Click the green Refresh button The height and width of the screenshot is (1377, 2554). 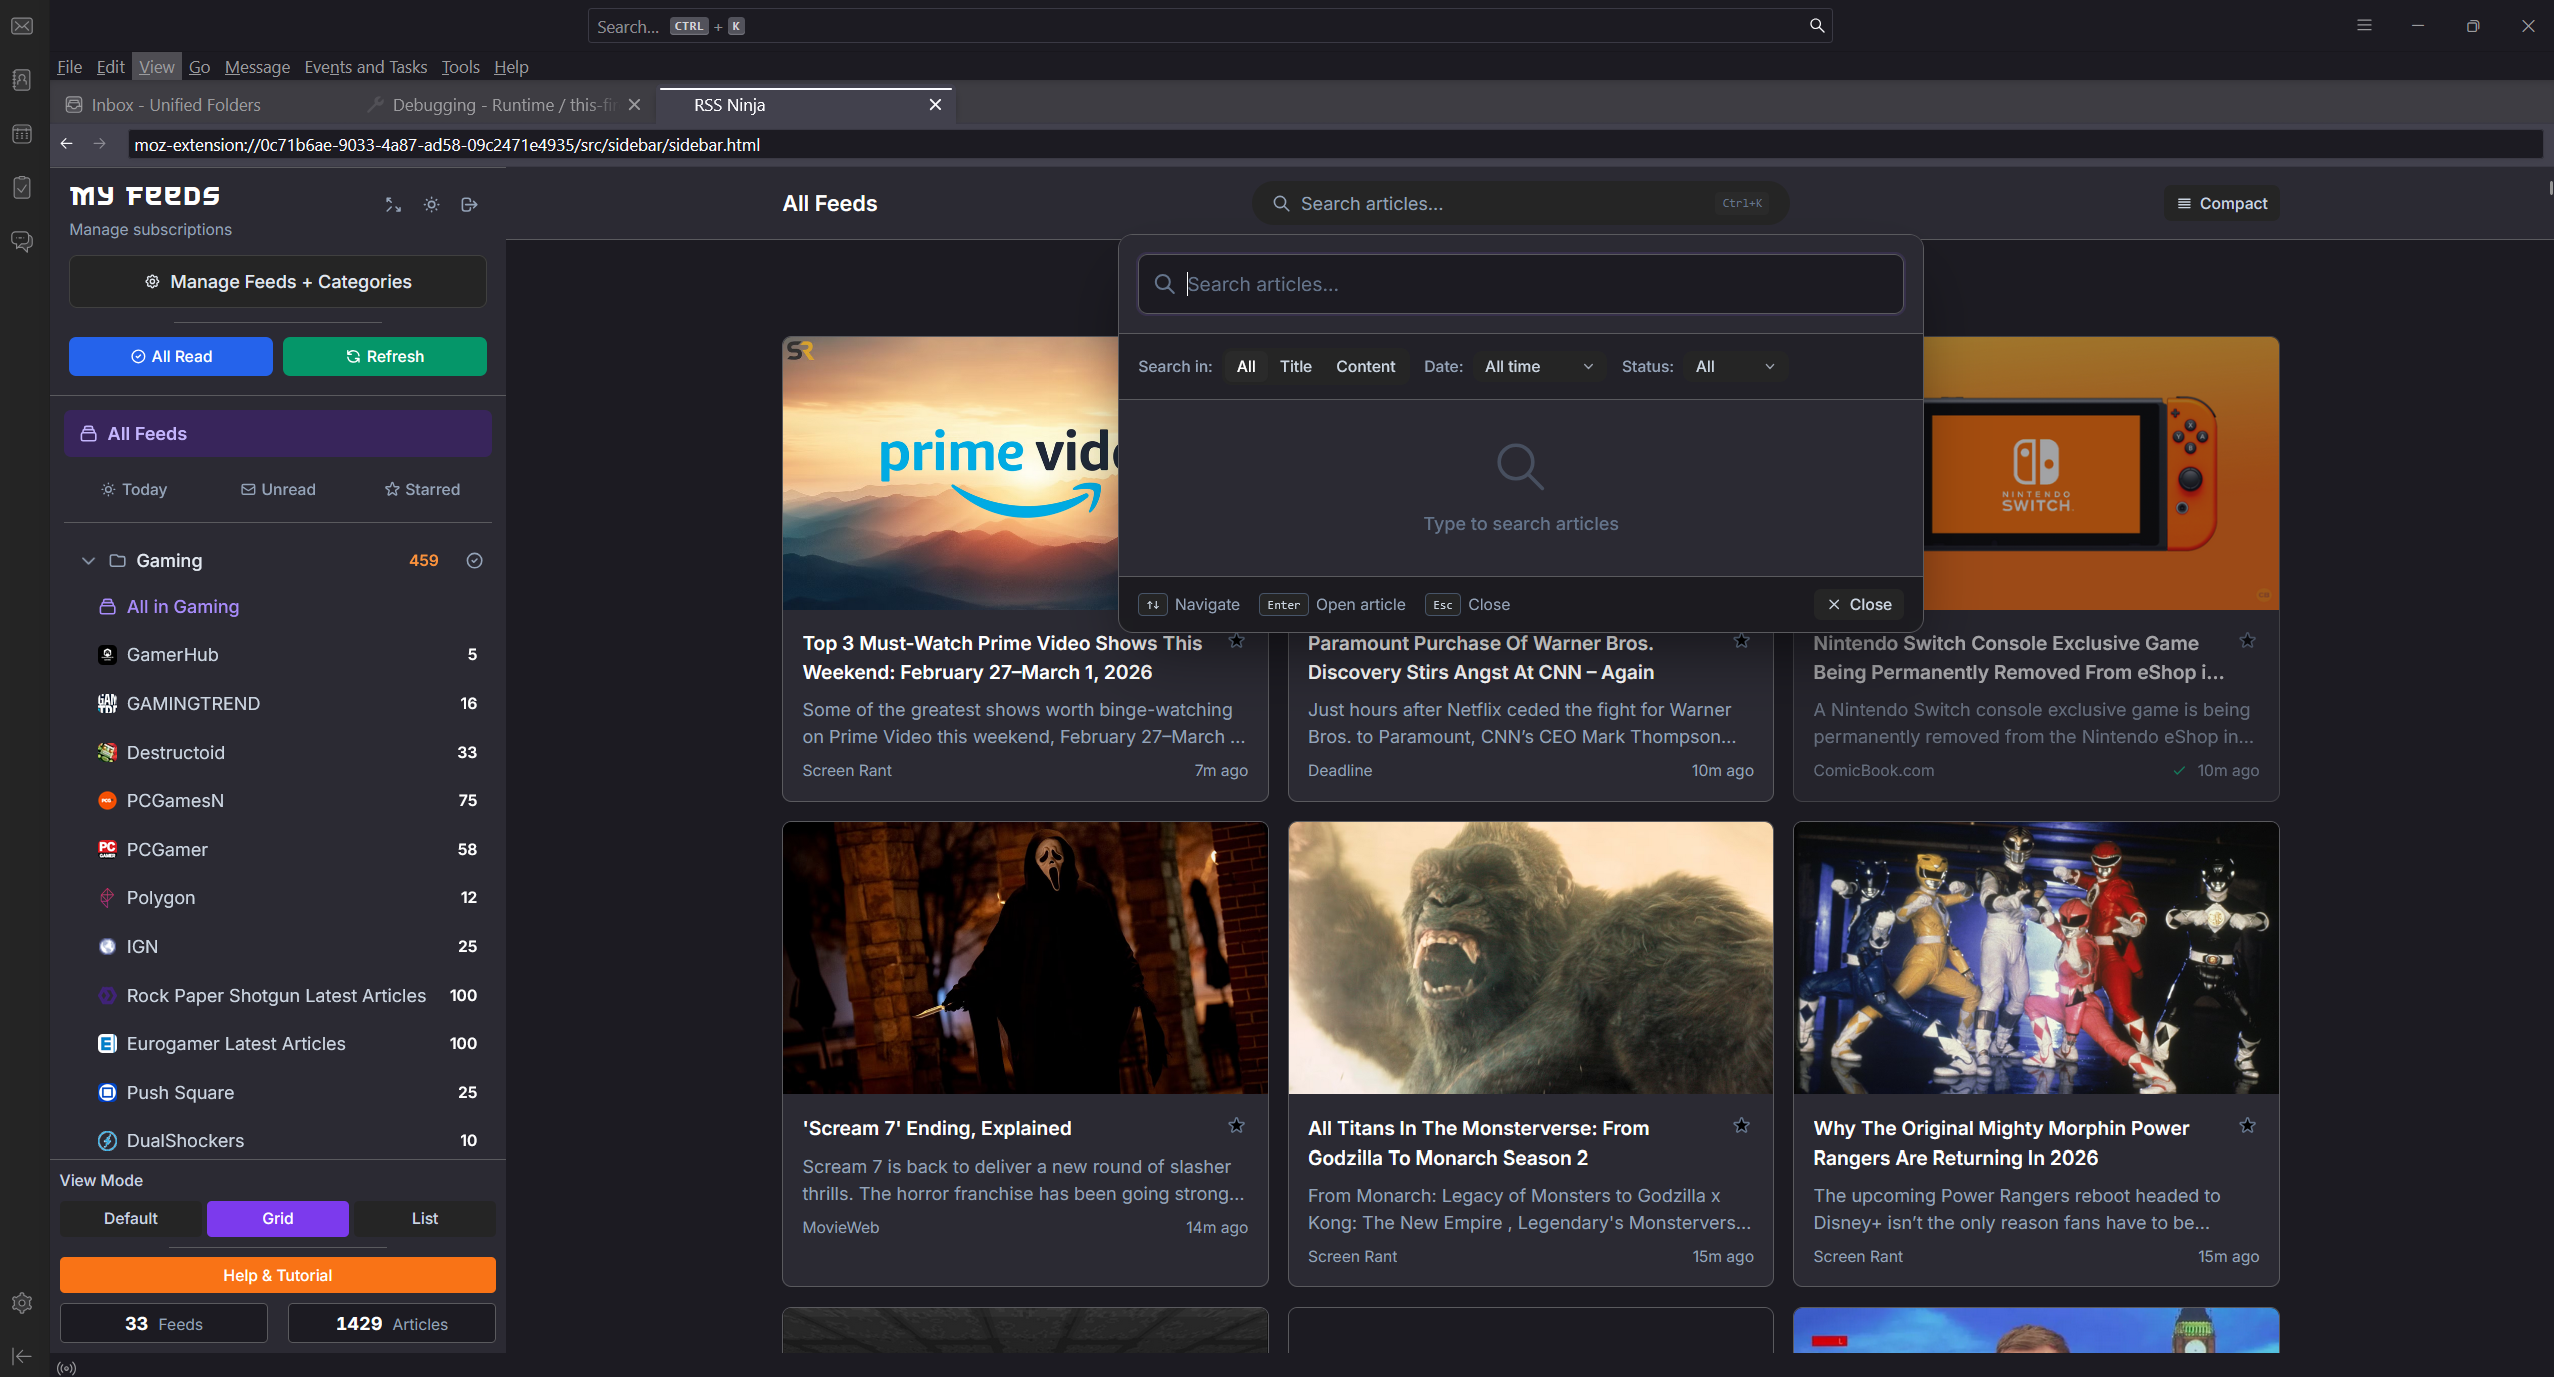click(384, 357)
